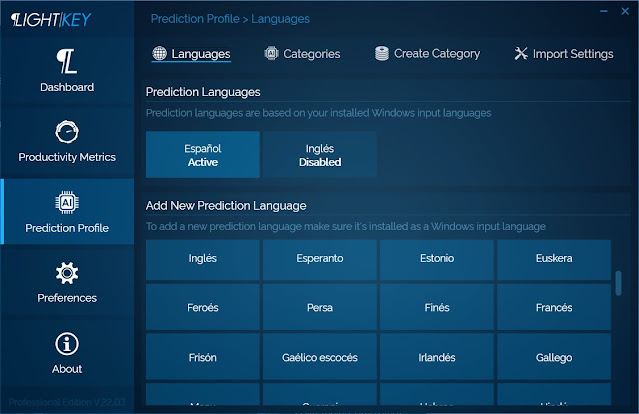Select the Francés language tile
The width and height of the screenshot is (639, 414).
pyautogui.click(x=554, y=307)
